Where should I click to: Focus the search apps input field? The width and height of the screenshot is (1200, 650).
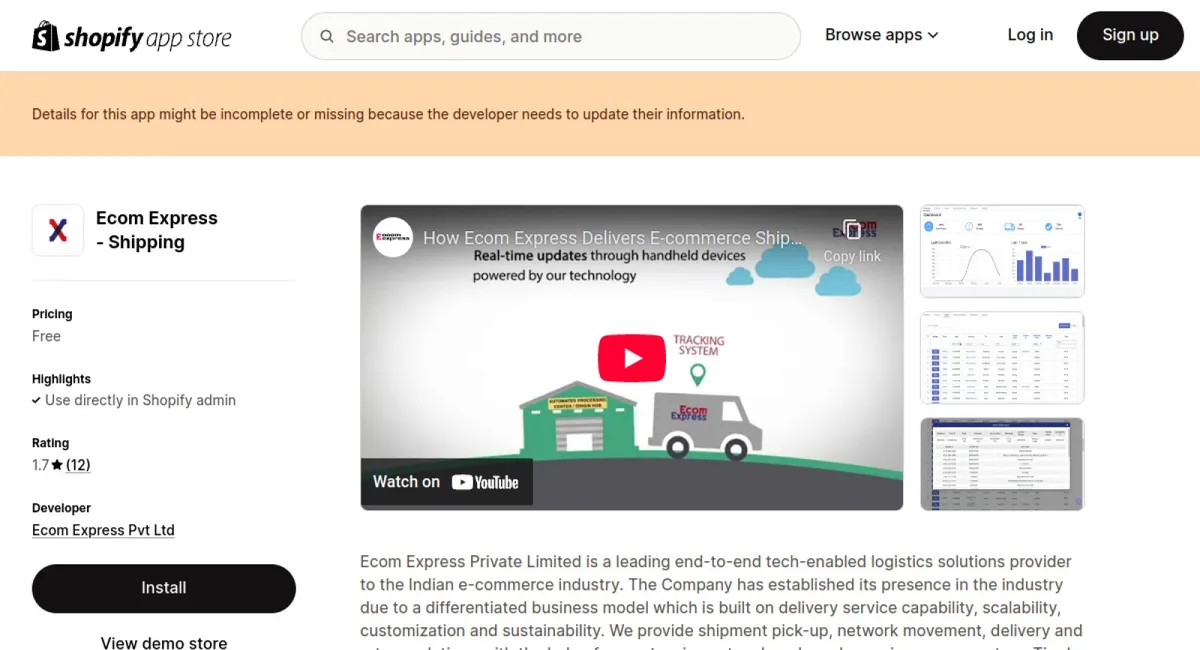[551, 36]
